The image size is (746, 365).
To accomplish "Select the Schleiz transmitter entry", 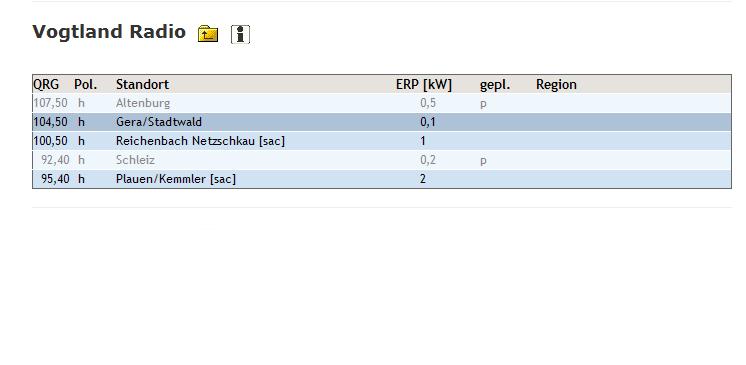I will pyautogui.click(x=382, y=160).
